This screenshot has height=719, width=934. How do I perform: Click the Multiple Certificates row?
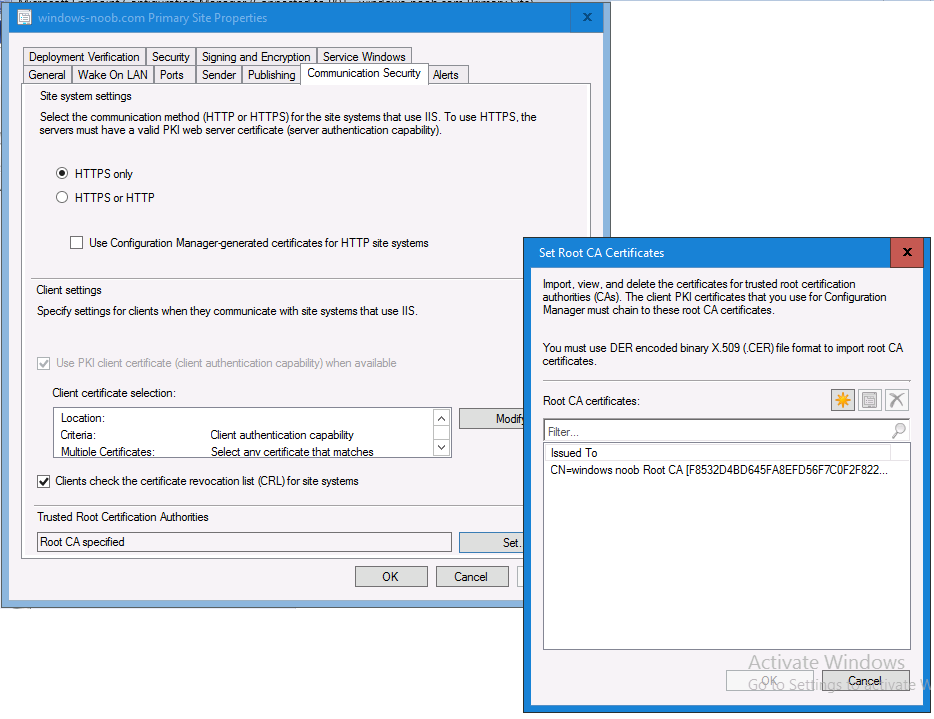click(x=244, y=451)
